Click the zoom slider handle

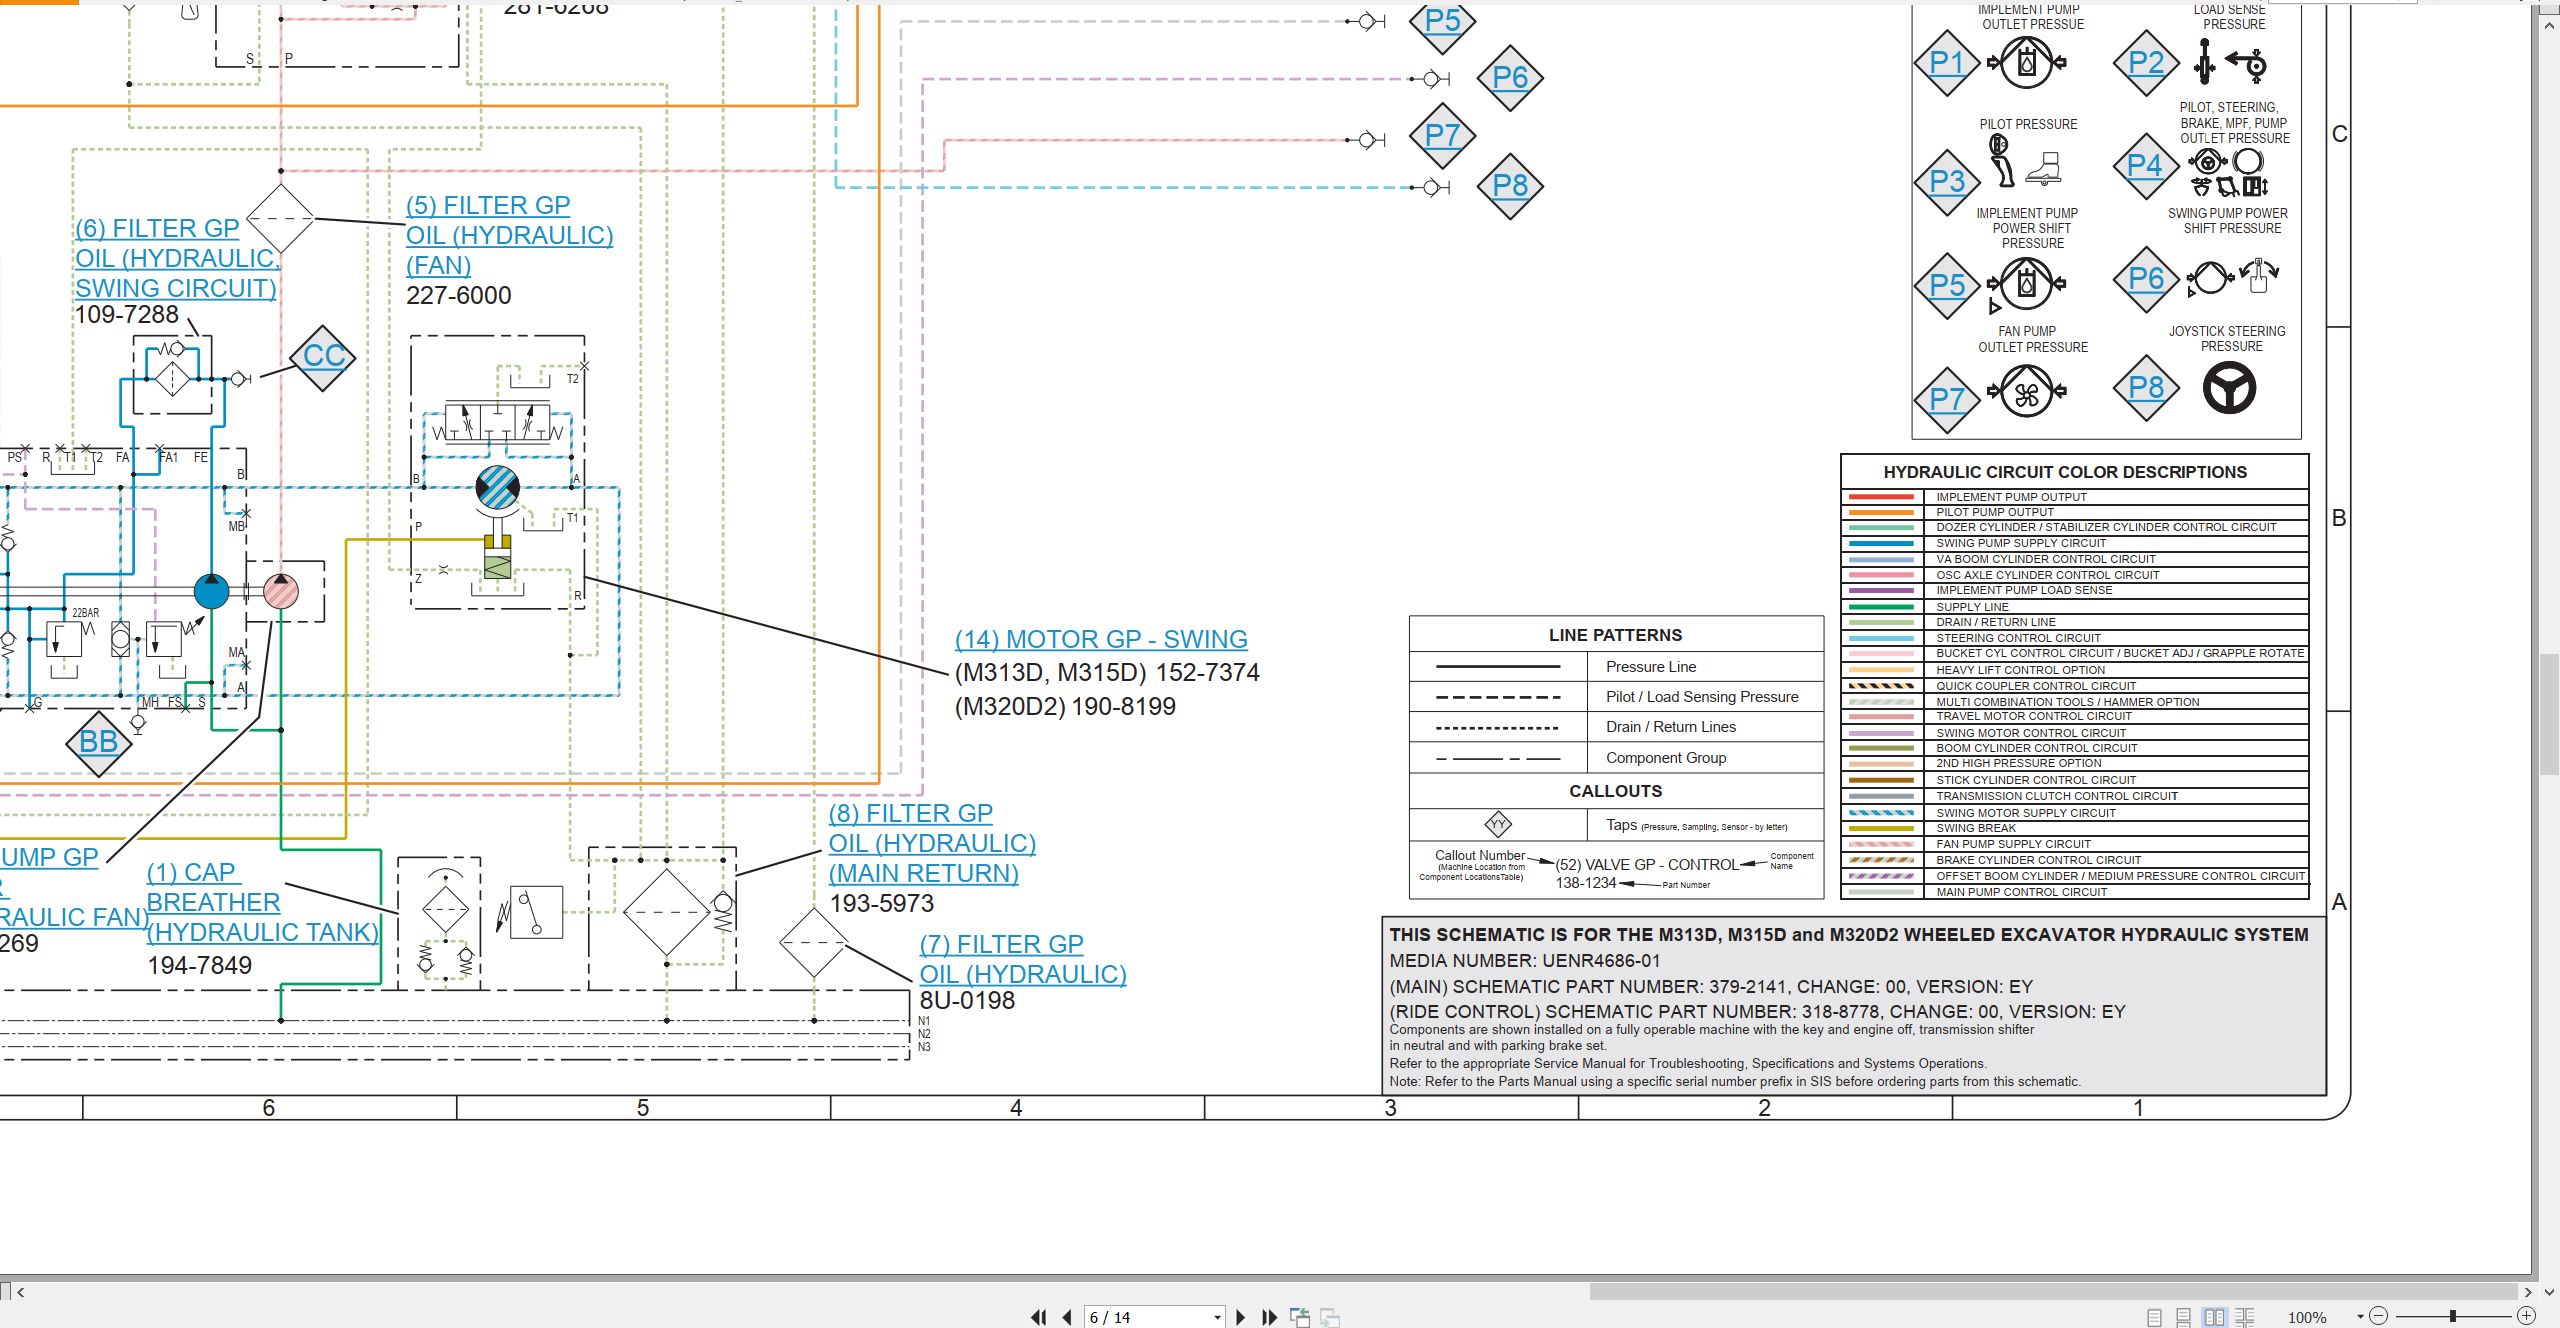2452,1316
